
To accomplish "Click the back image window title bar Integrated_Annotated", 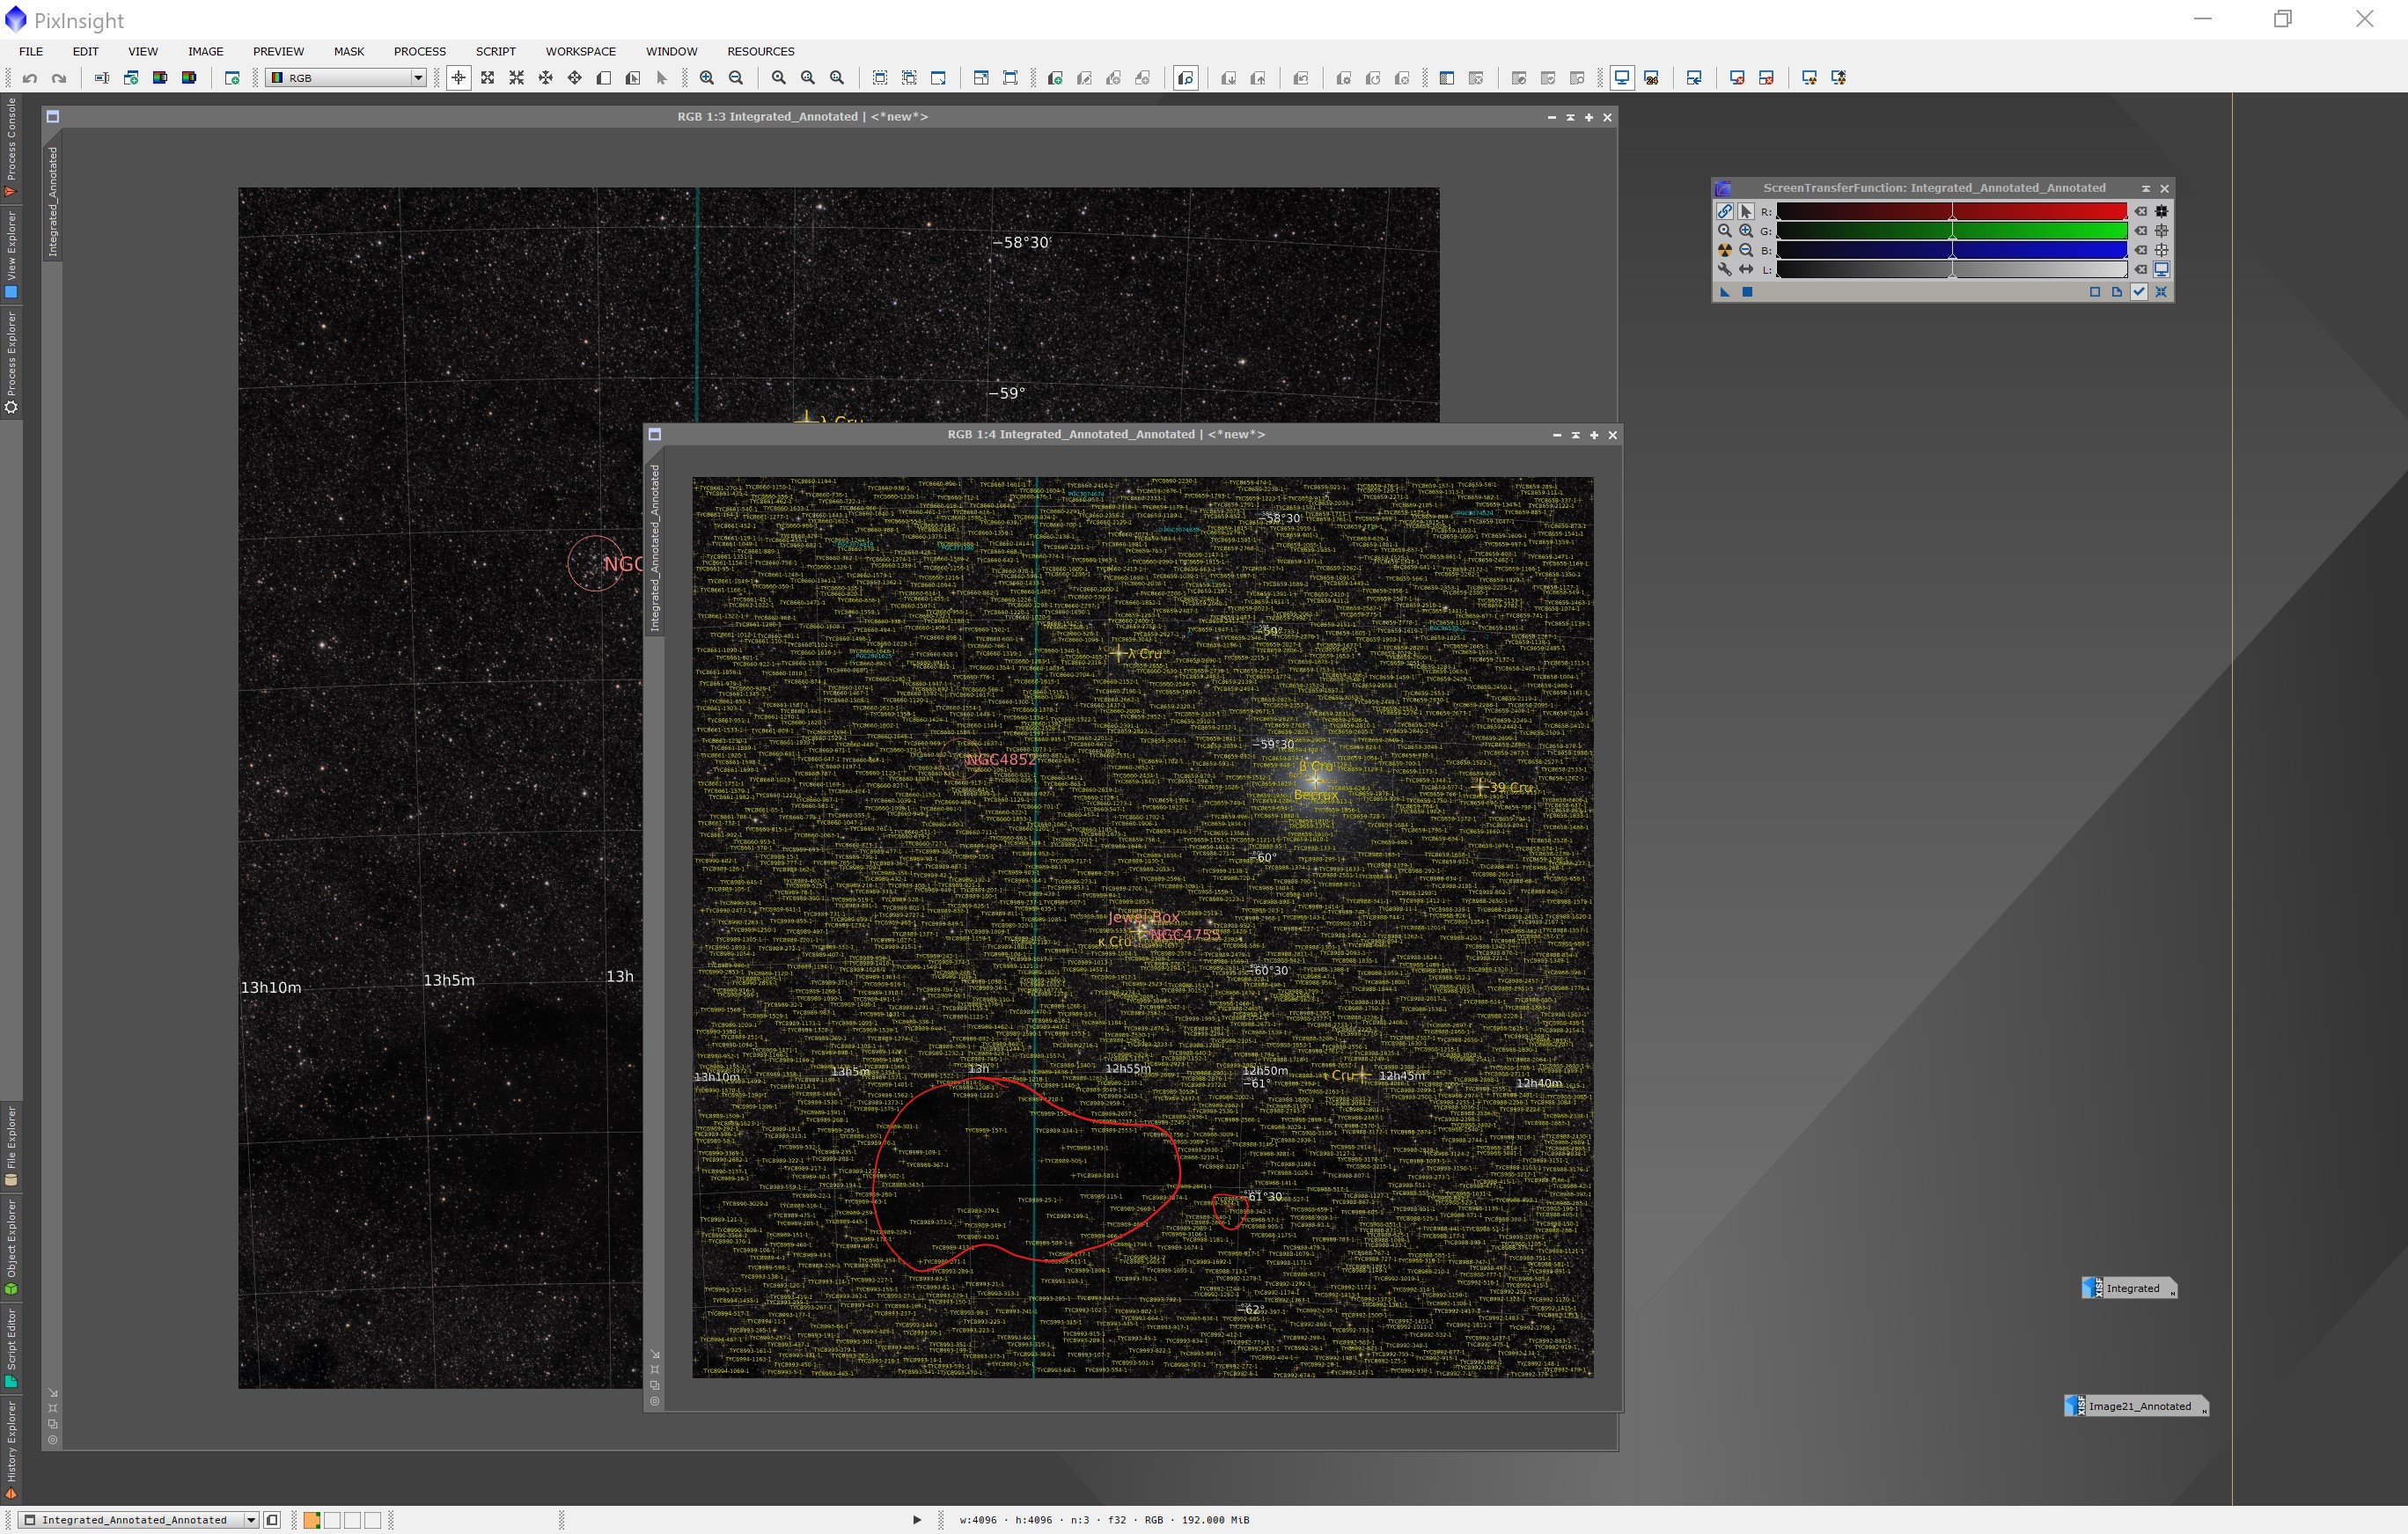I will click(x=802, y=117).
